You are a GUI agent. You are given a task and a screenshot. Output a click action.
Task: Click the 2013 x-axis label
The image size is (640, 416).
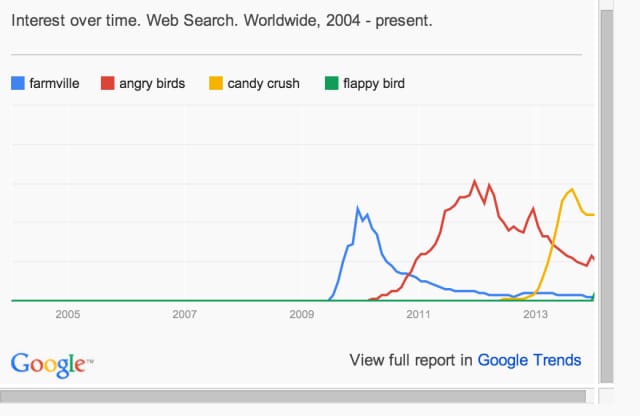coord(535,315)
